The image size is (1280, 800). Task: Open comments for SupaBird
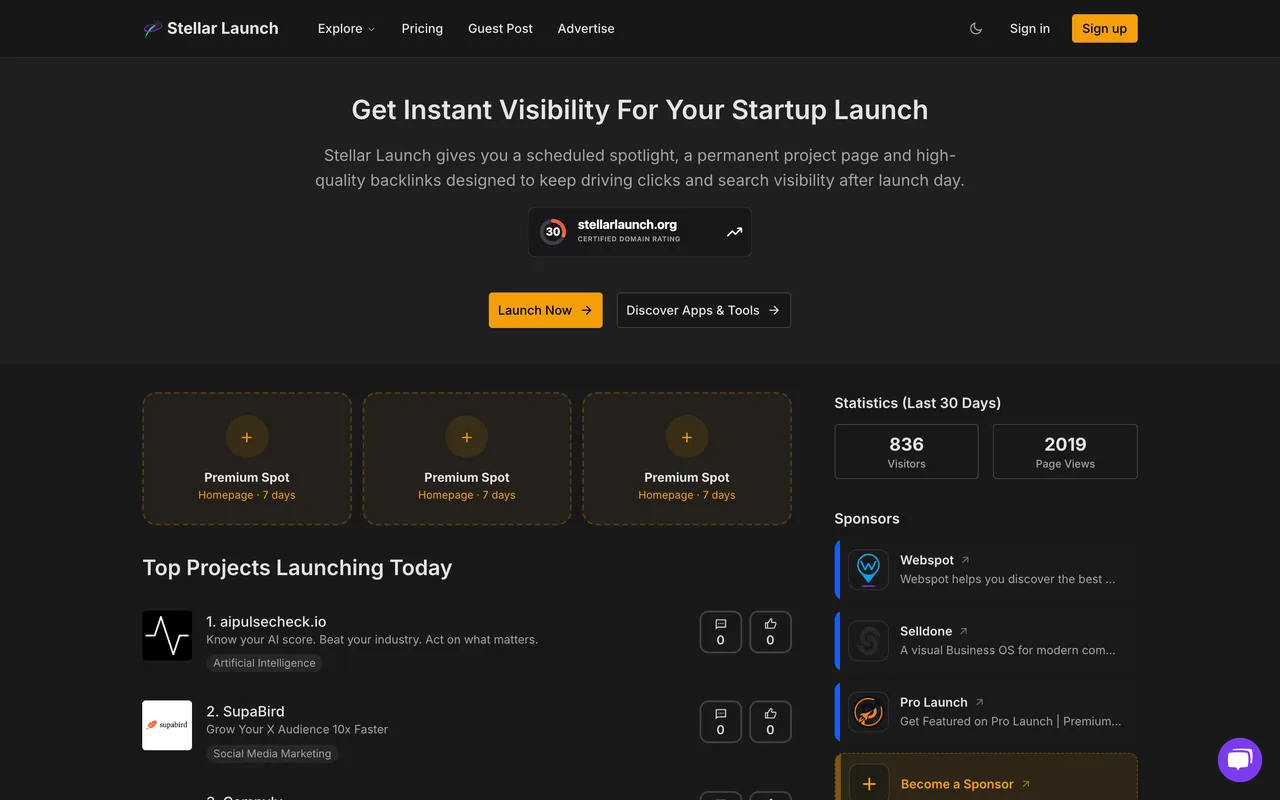click(721, 722)
